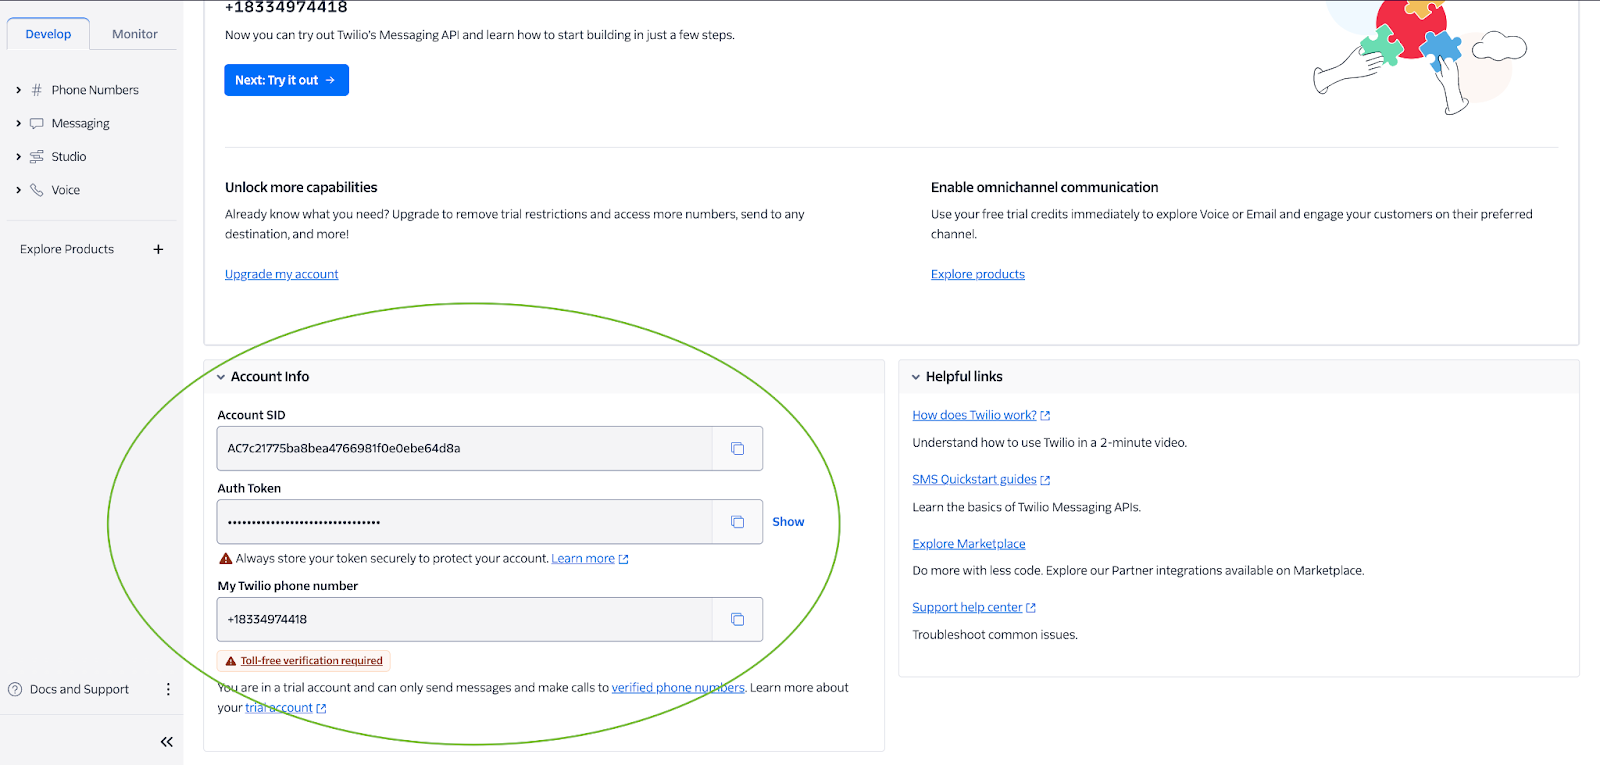Viewport: 1600px width, 765px height.
Task: Click the Docs and Support help icon
Action: point(15,689)
